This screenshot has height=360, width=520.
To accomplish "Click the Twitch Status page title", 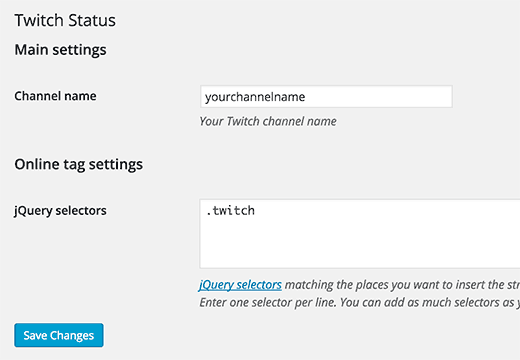I will click(65, 20).
